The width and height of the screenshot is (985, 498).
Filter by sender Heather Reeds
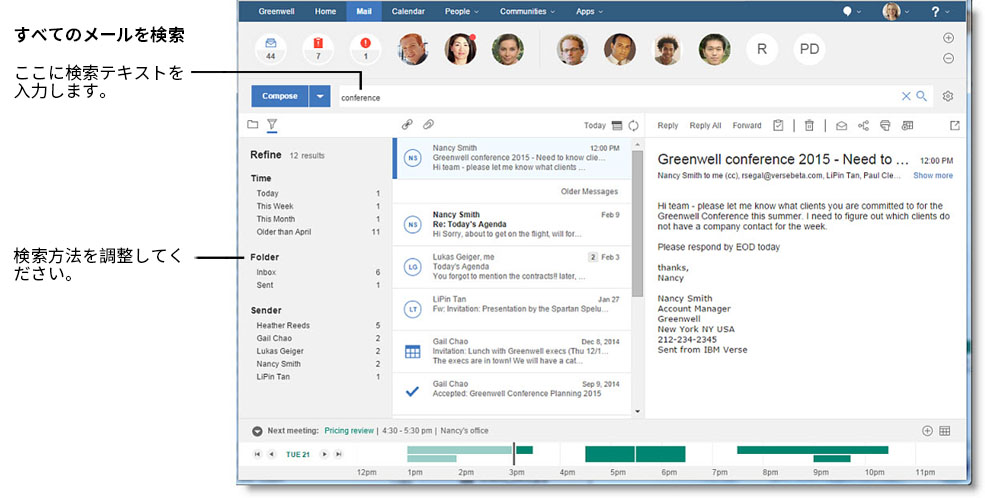pos(317,325)
